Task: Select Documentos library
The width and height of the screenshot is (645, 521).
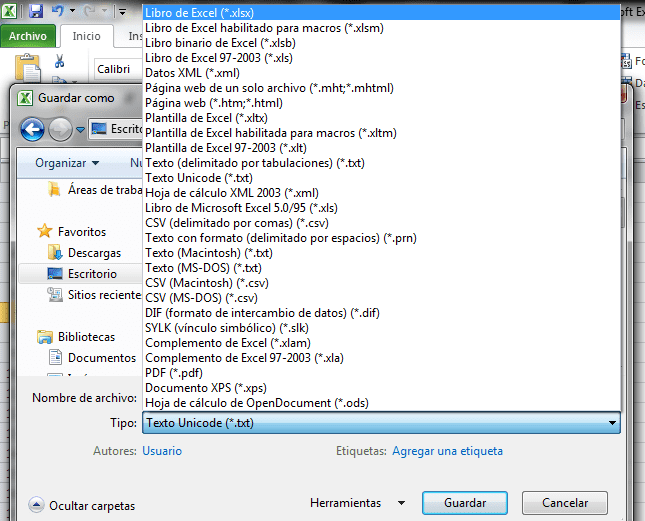Action: (93, 358)
